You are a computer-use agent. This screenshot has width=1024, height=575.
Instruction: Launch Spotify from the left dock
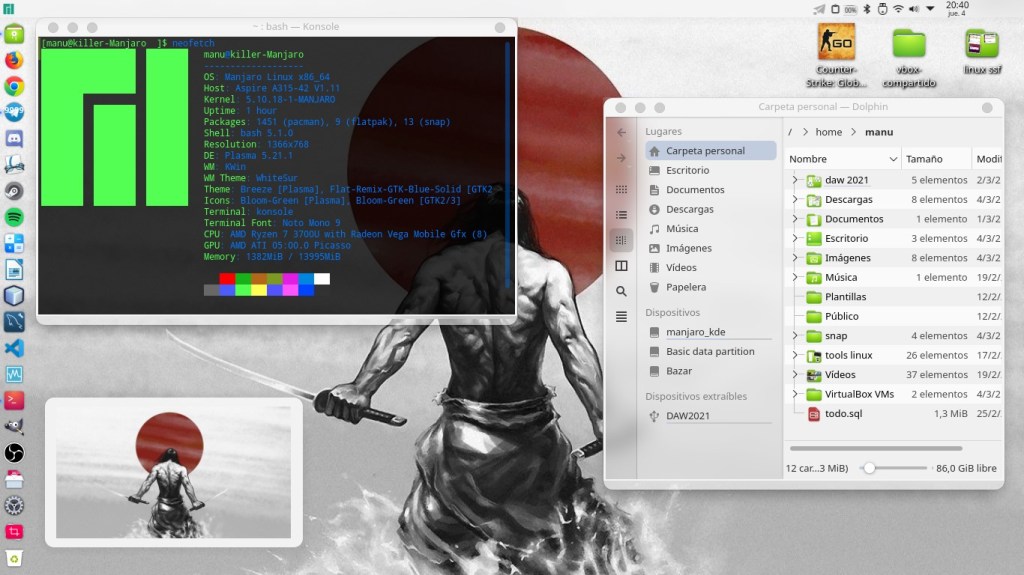coord(14,217)
